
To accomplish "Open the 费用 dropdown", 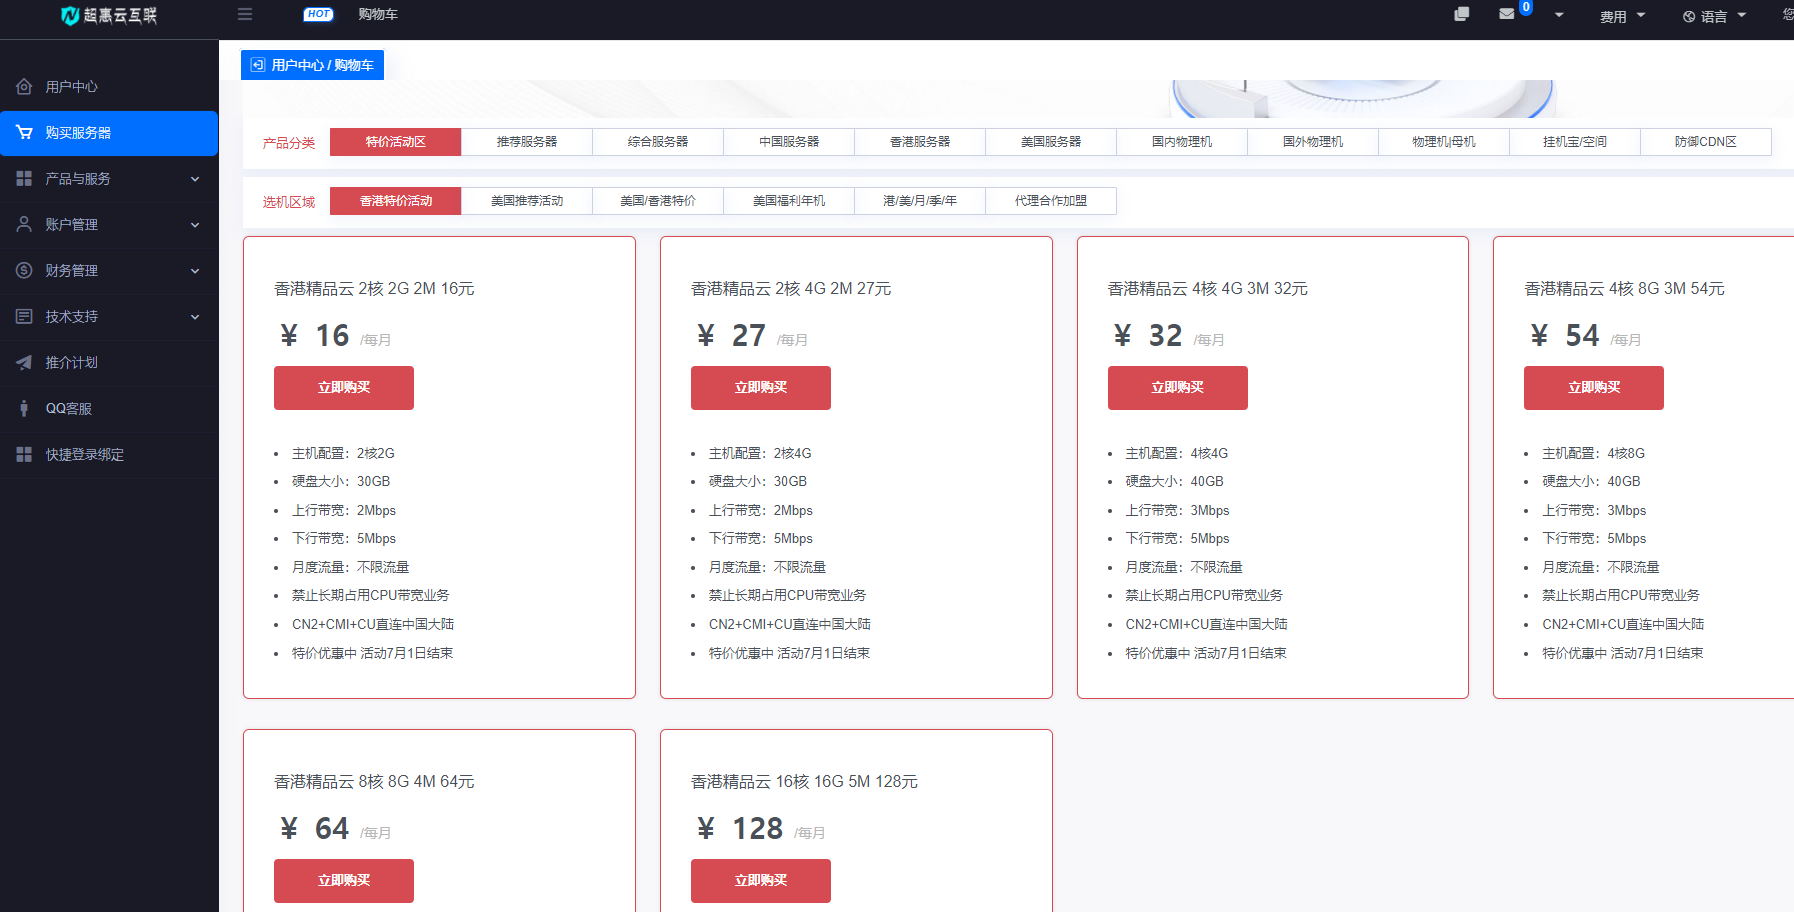I will click(1622, 16).
